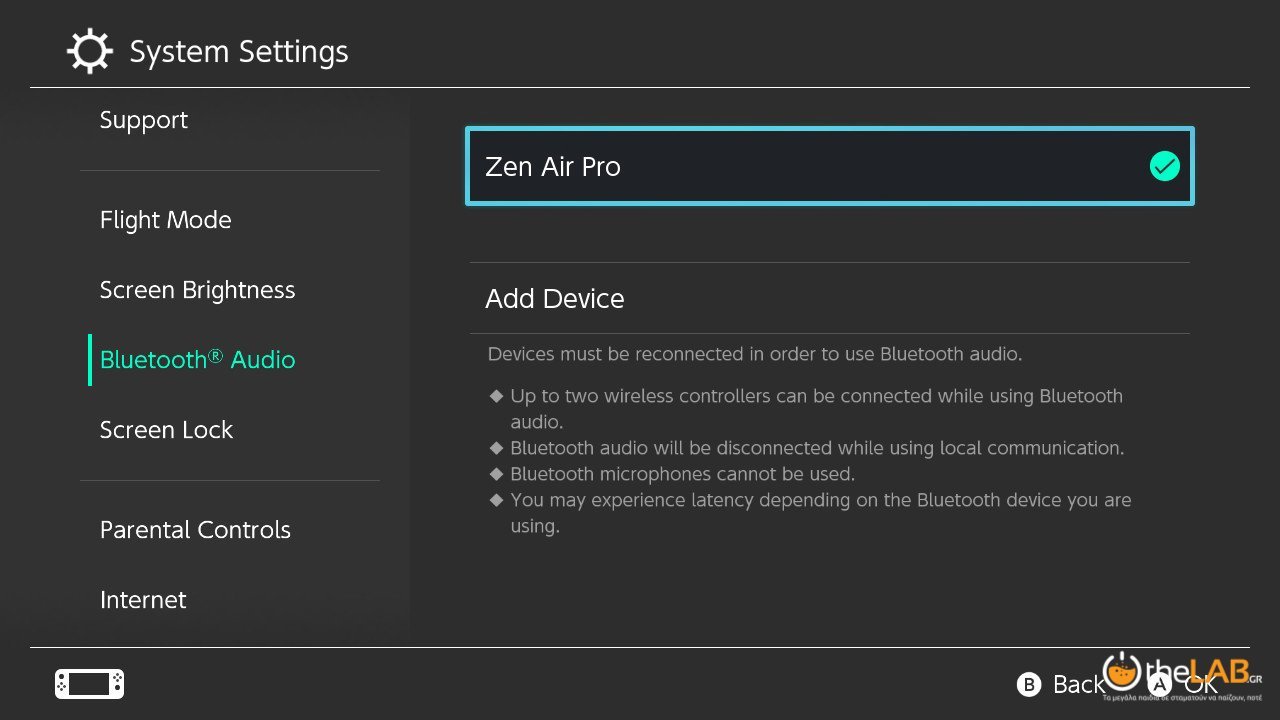This screenshot has width=1280, height=720.
Task: Open Flight Mode settings
Action: point(165,220)
